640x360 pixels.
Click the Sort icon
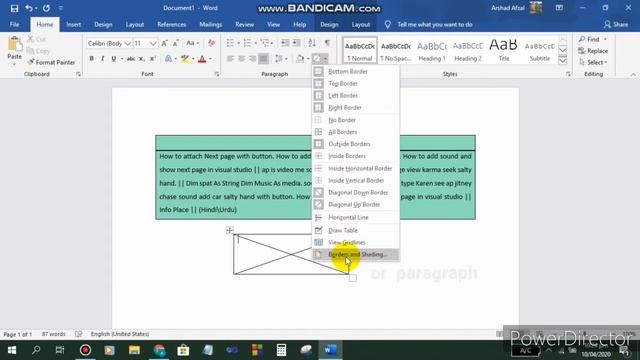312,43
